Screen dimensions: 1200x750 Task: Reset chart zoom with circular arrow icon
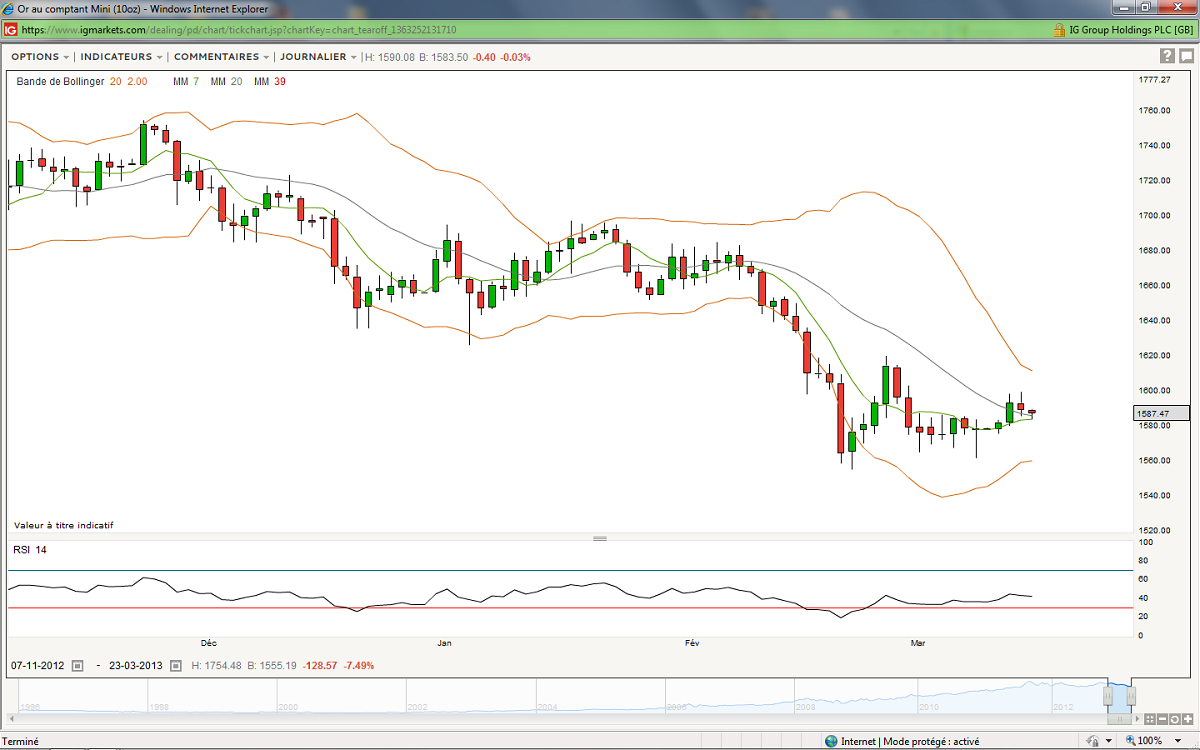tap(1176, 718)
